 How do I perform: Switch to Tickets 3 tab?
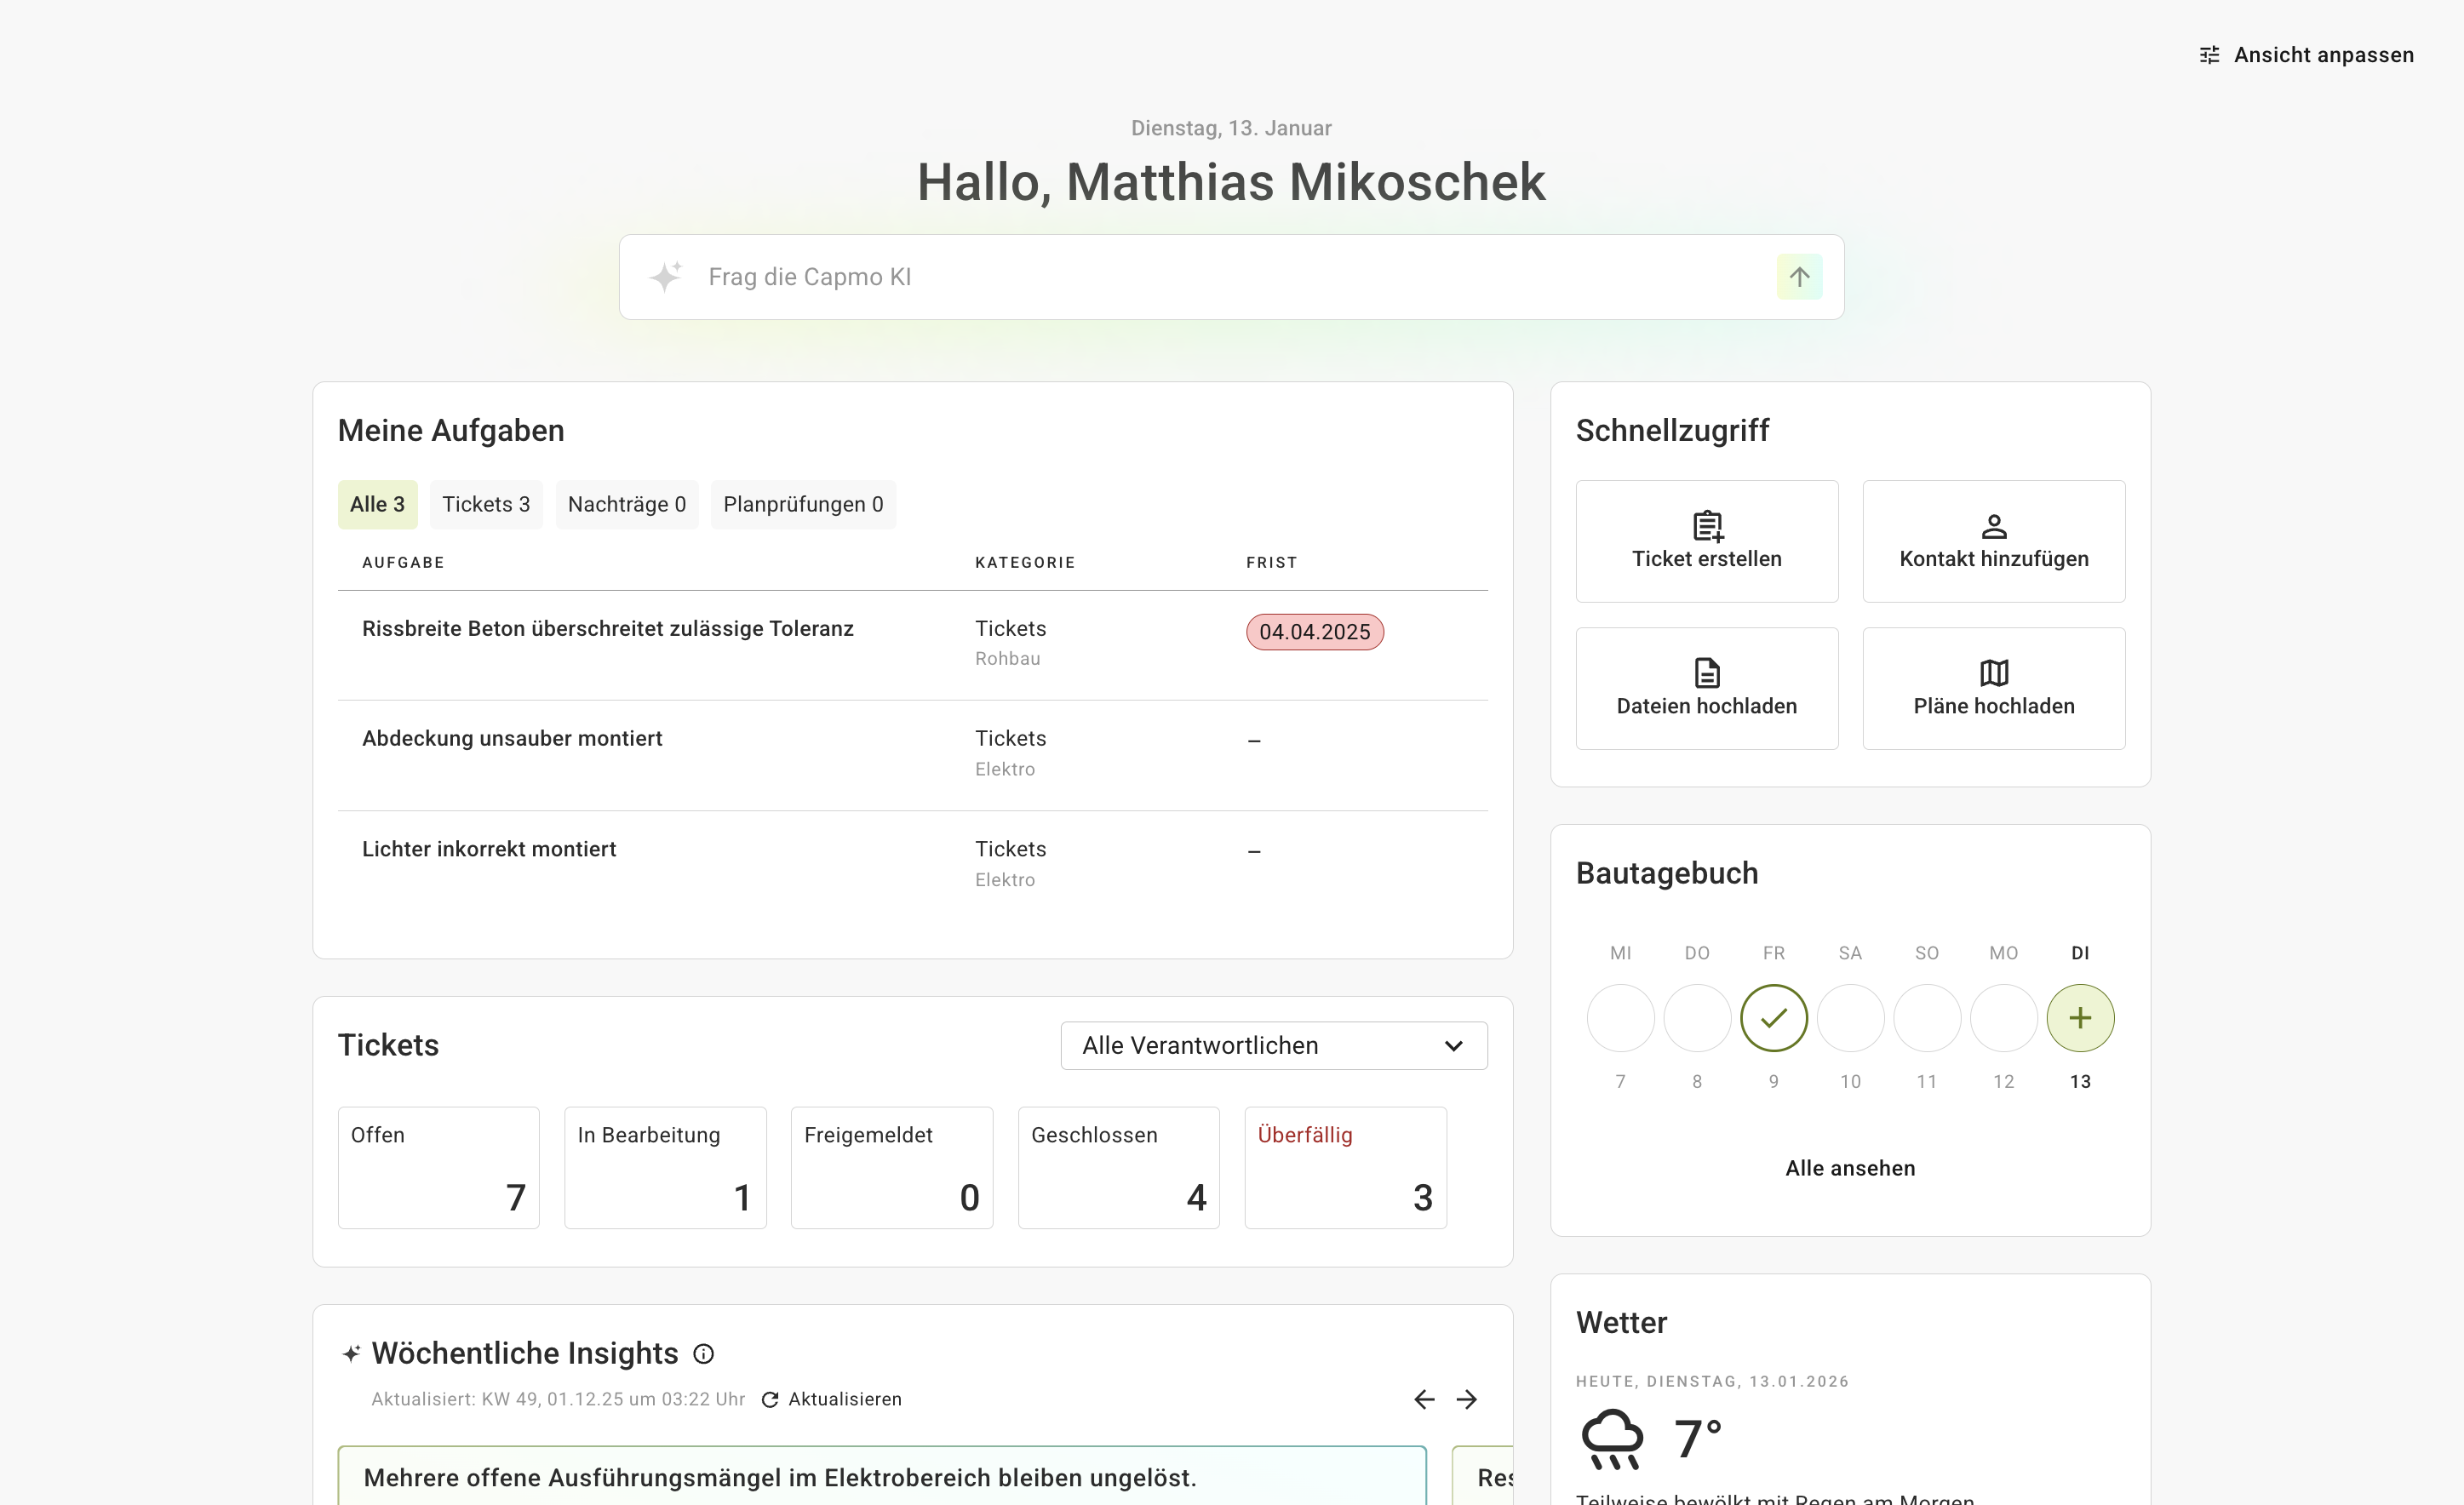pyautogui.click(x=486, y=504)
